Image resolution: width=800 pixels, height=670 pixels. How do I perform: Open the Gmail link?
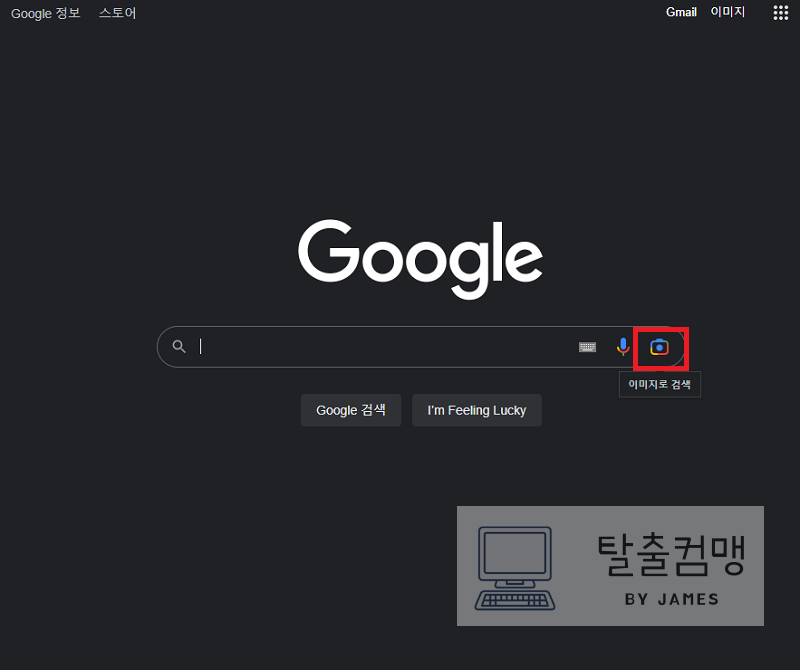click(681, 12)
